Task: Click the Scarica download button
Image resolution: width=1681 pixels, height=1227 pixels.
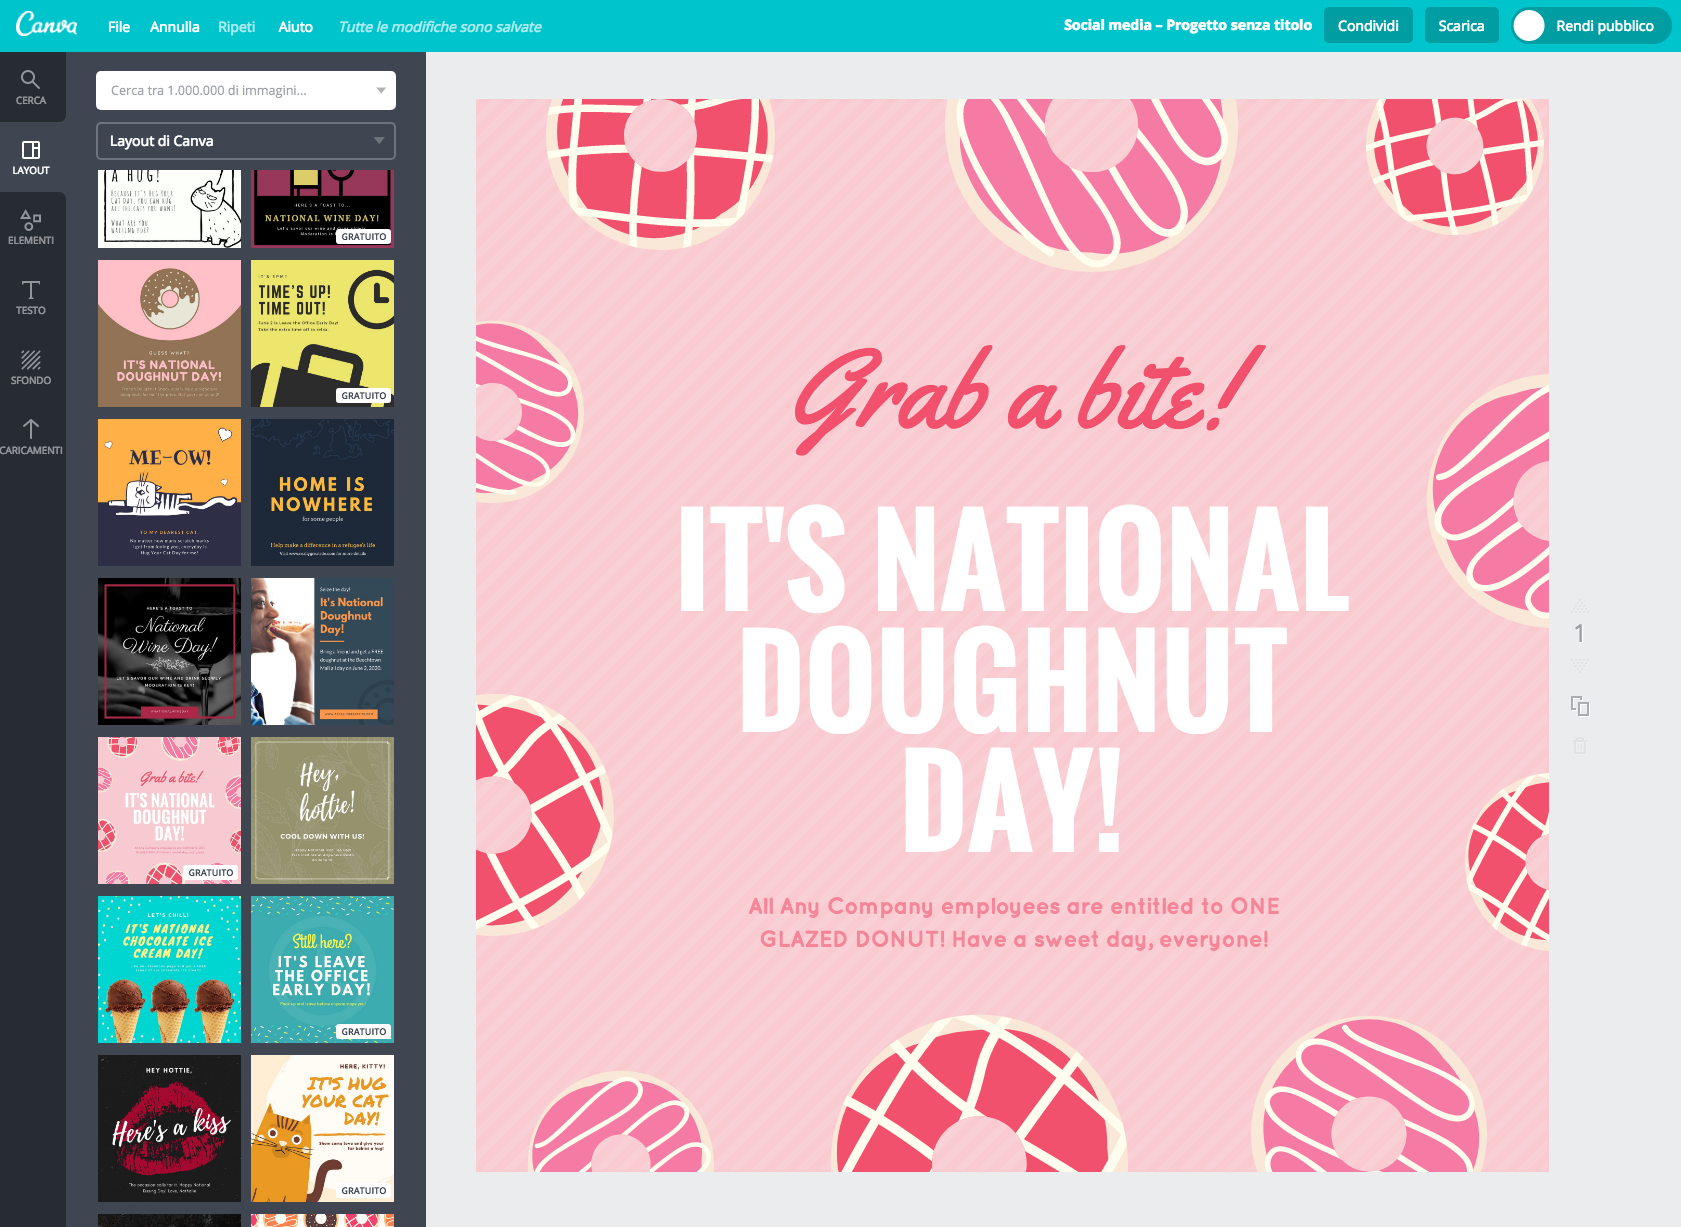Action: click(1461, 26)
